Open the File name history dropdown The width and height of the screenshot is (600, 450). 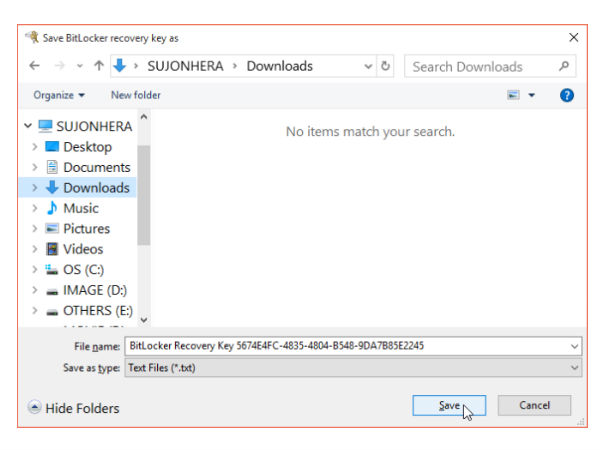tap(574, 346)
